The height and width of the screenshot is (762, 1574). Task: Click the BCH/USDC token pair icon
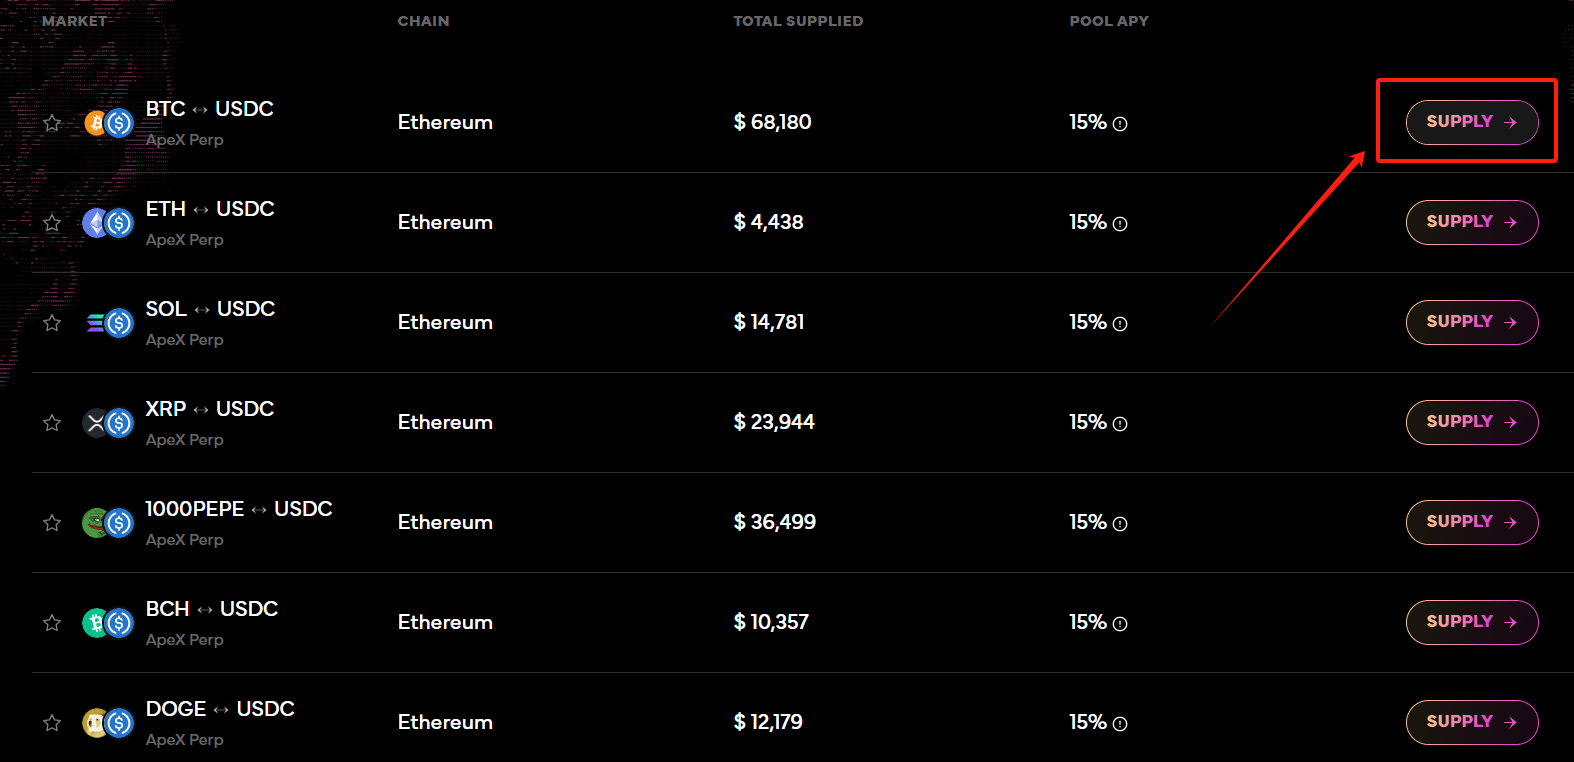click(108, 623)
